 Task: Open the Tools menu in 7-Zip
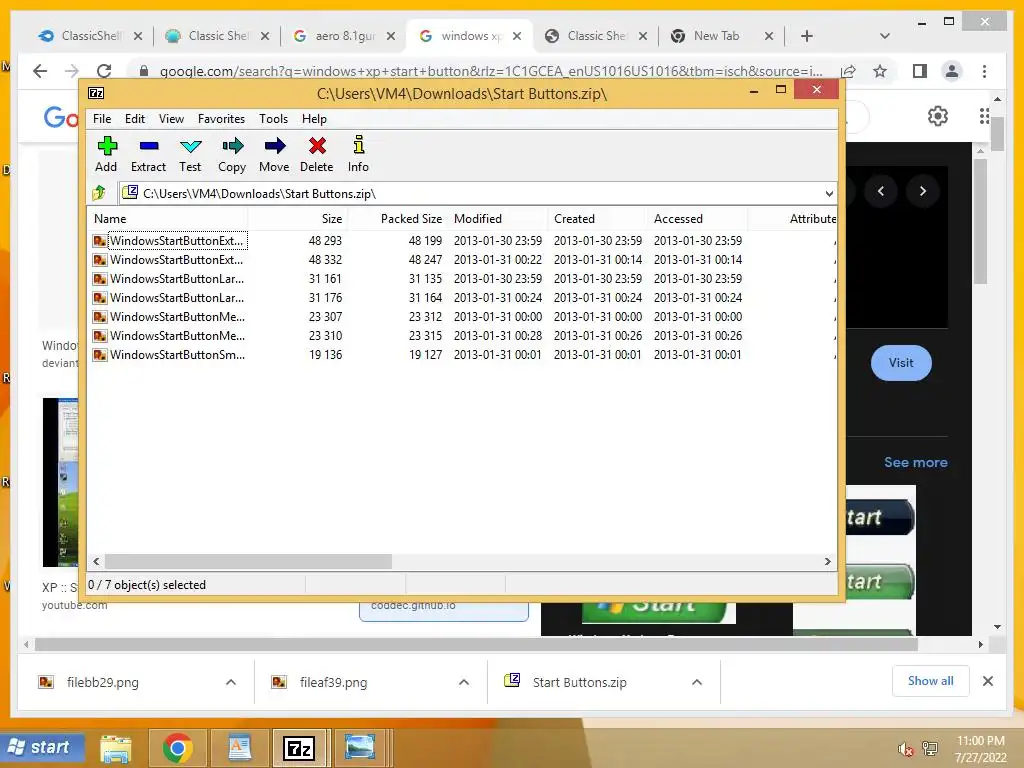coord(274,119)
